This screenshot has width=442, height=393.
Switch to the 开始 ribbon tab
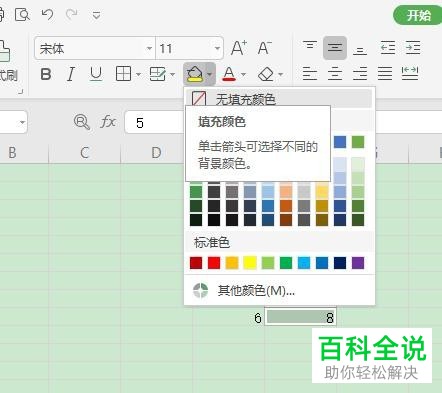pos(418,15)
